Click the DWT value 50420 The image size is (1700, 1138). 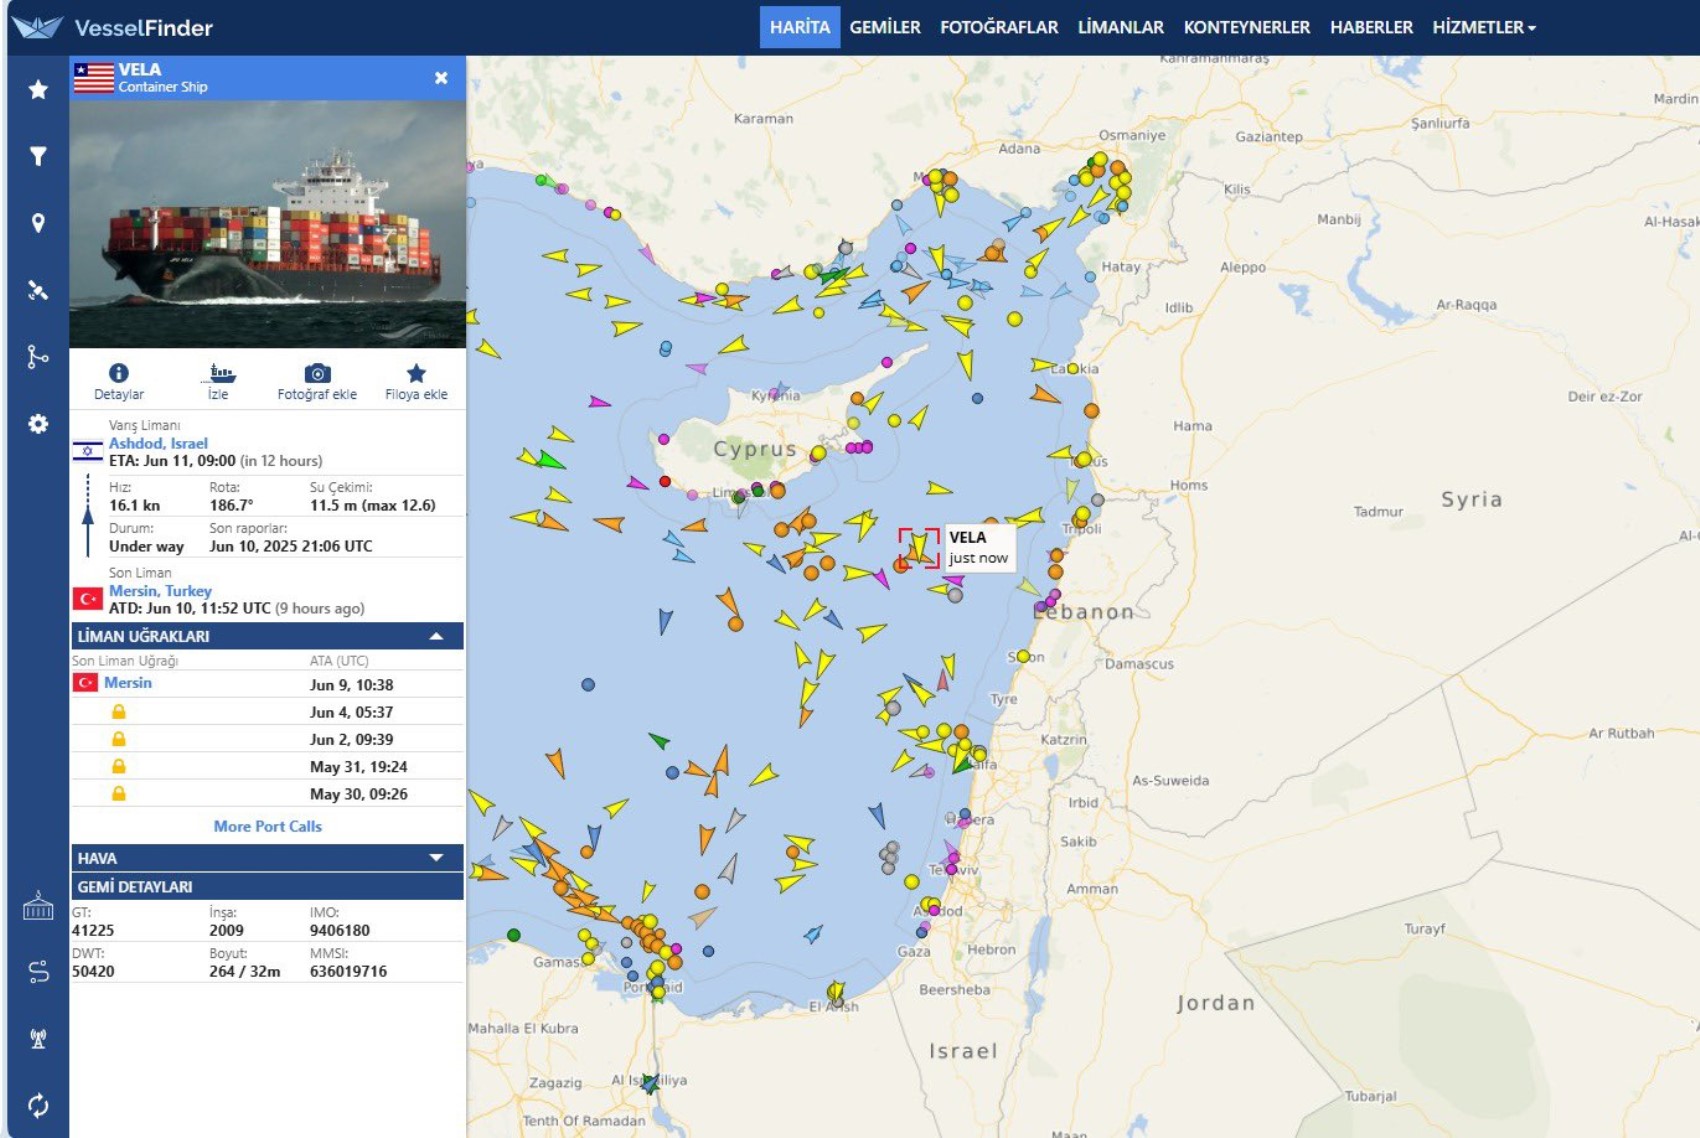92,972
